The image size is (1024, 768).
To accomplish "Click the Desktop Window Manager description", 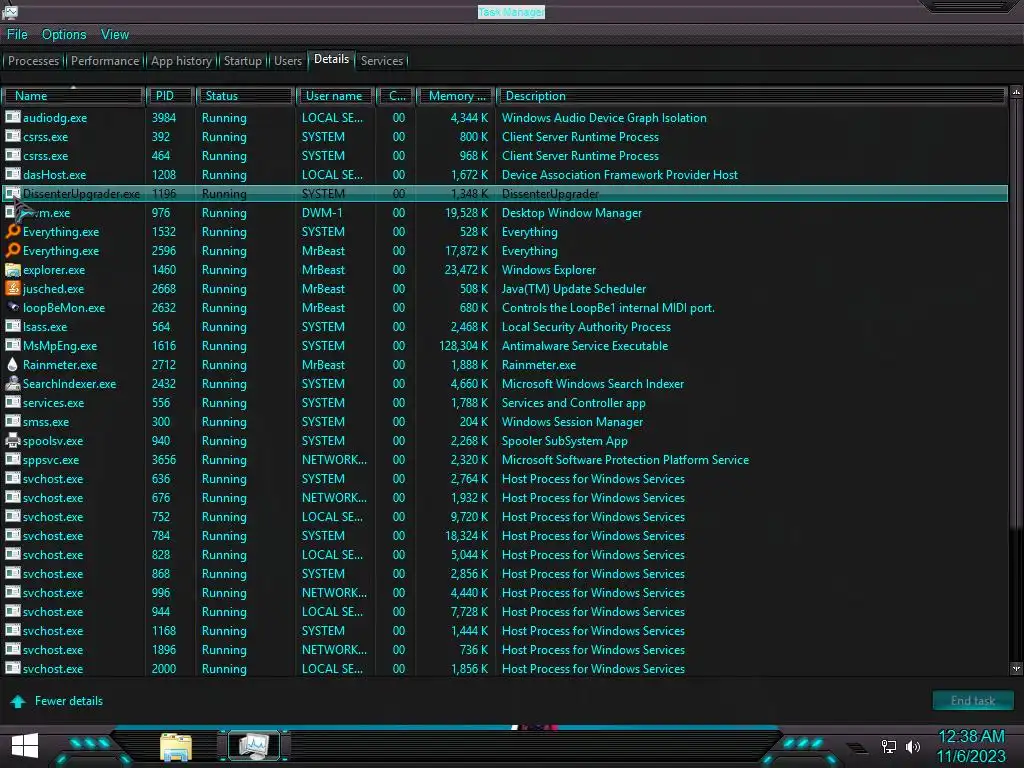I will coord(571,213).
